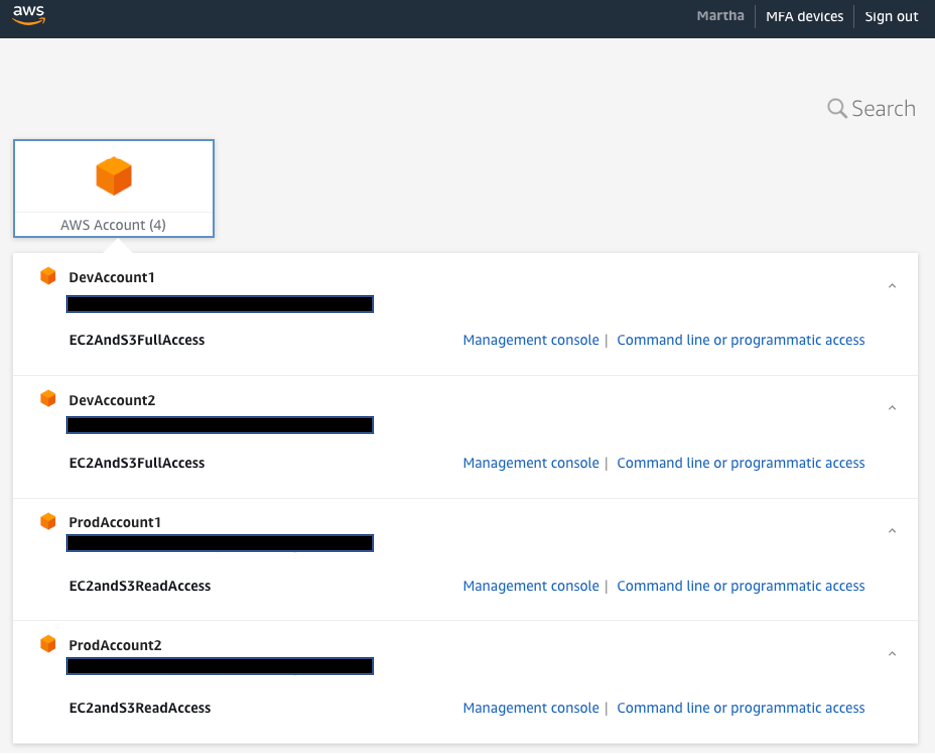Collapse the DevAccount2 section chevron
This screenshot has width=935, height=754.
892,408
